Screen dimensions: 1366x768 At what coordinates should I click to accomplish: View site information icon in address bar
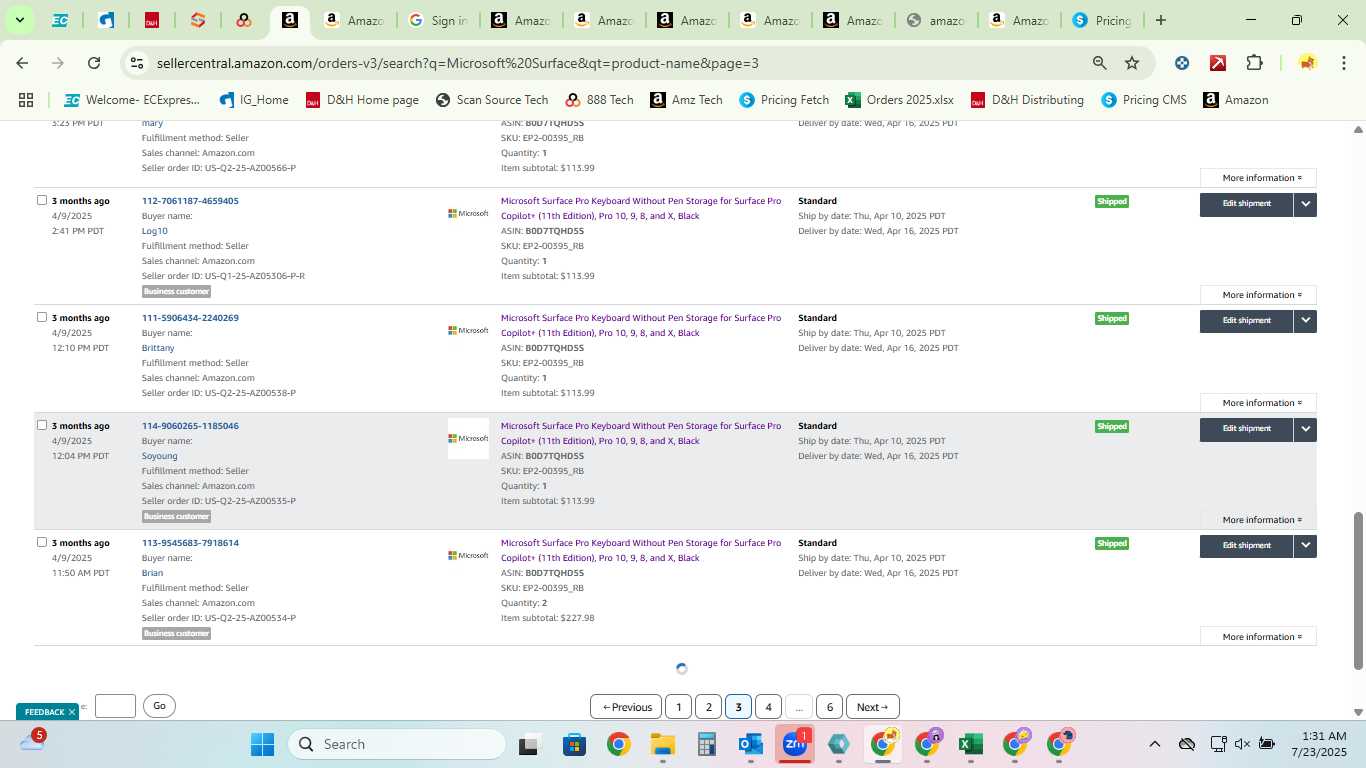click(137, 63)
